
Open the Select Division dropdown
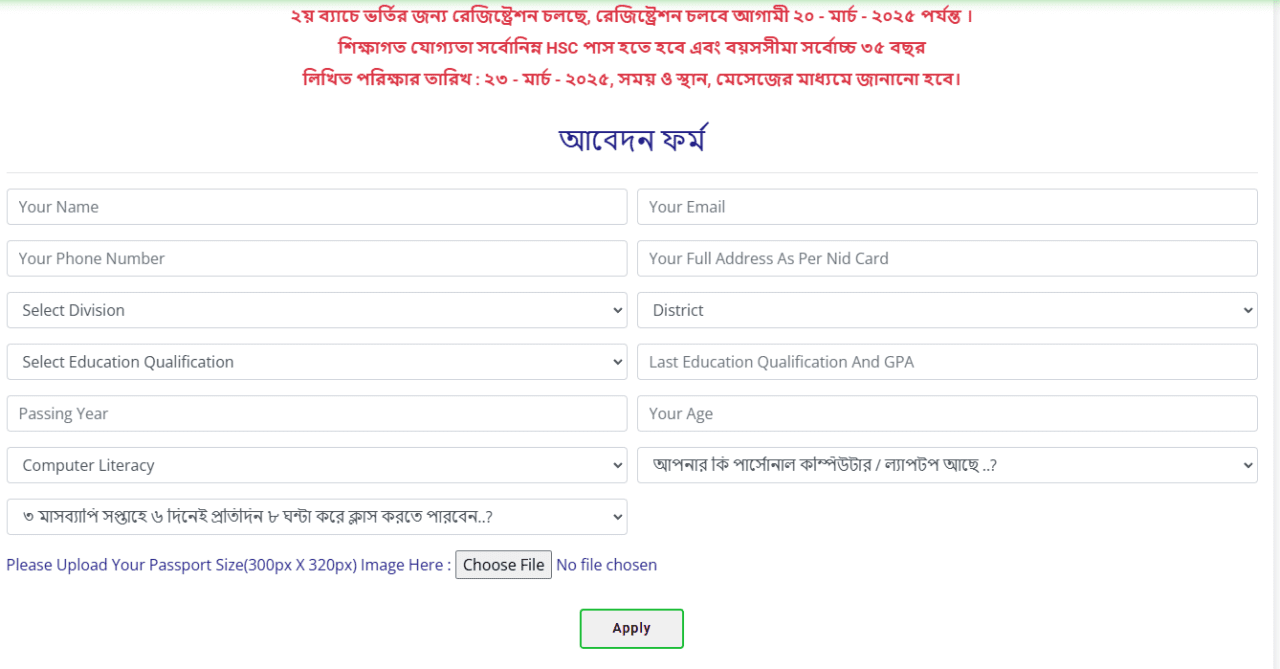click(317, 310)
